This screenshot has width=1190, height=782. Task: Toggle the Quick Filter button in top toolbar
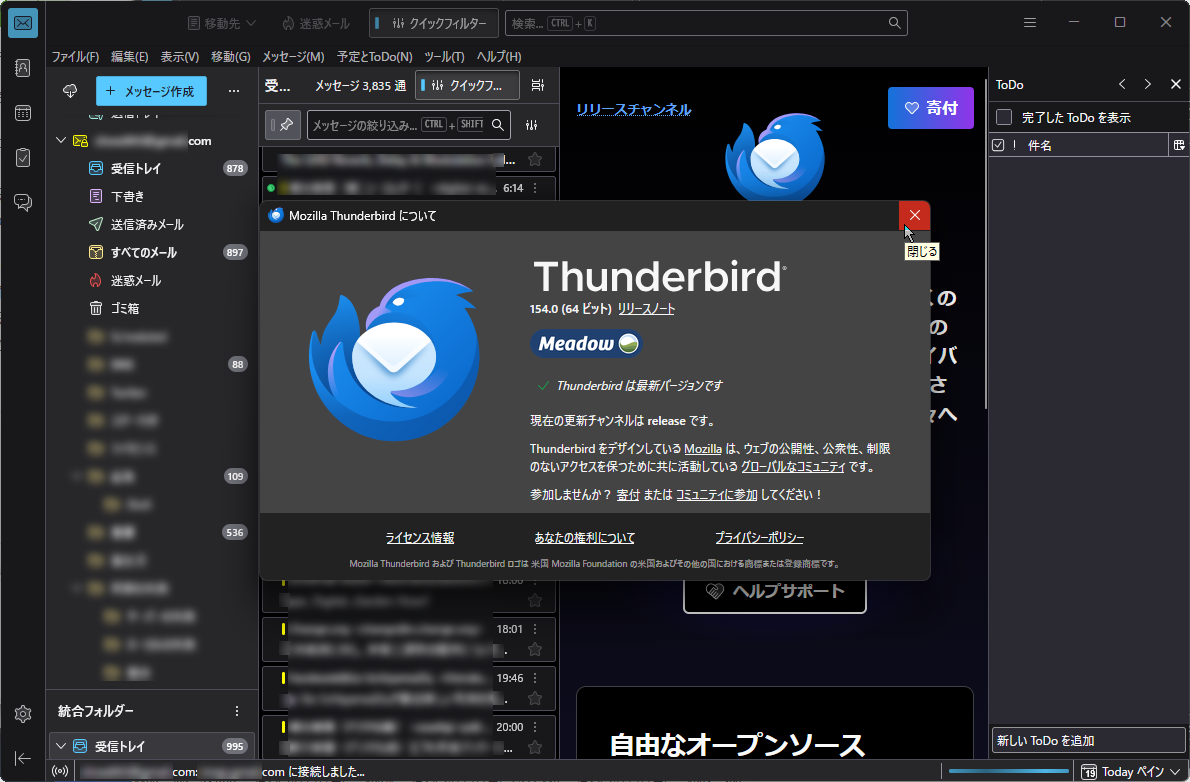[x=433, y=23]
